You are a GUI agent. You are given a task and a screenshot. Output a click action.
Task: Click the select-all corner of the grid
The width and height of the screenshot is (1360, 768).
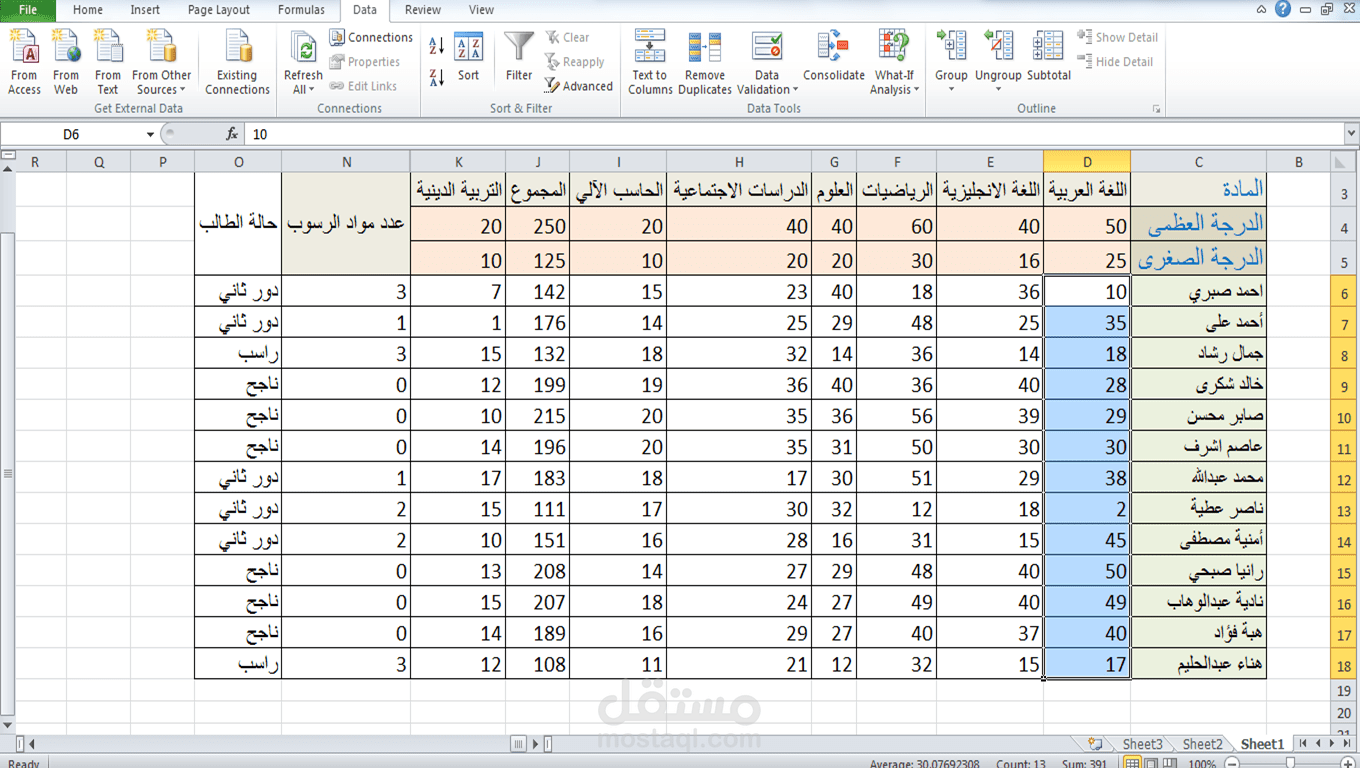[1343, 161]
